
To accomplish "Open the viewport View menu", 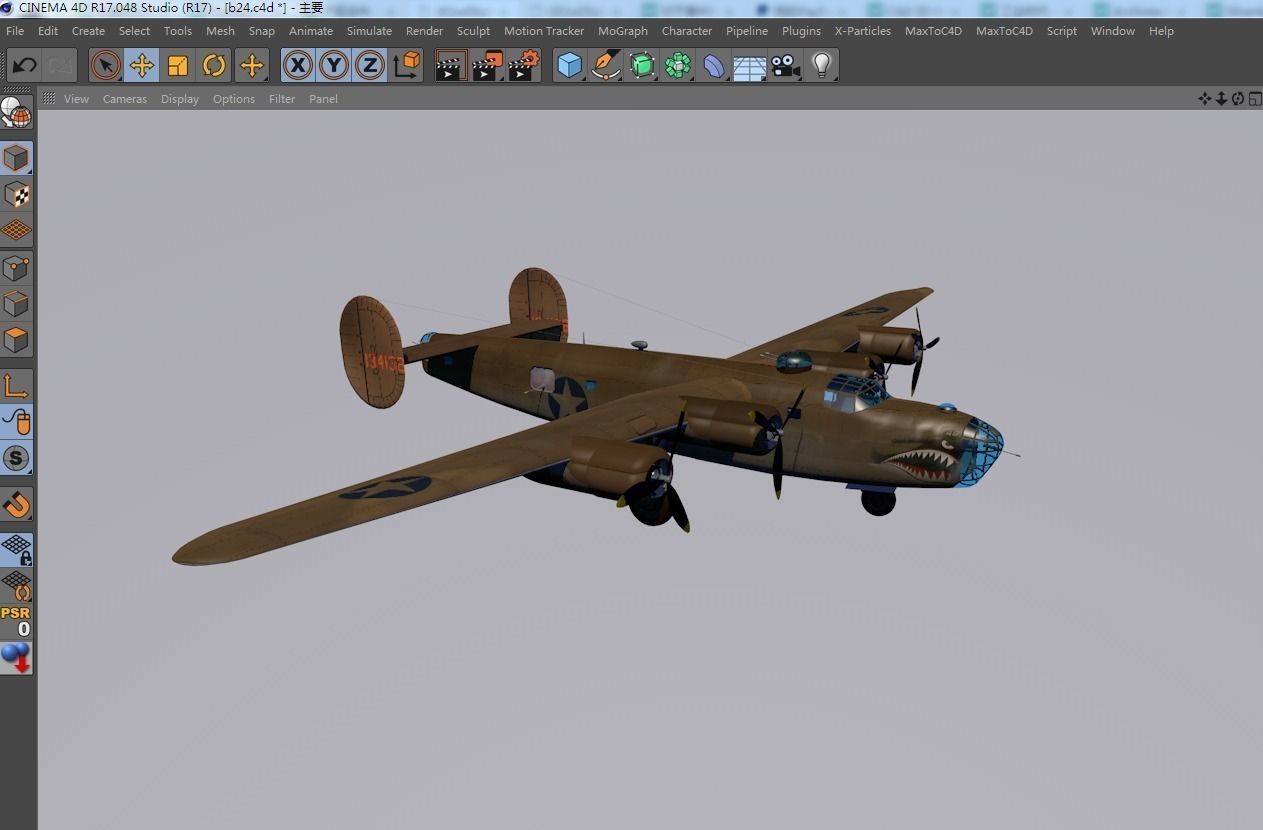I will [76, 99].
